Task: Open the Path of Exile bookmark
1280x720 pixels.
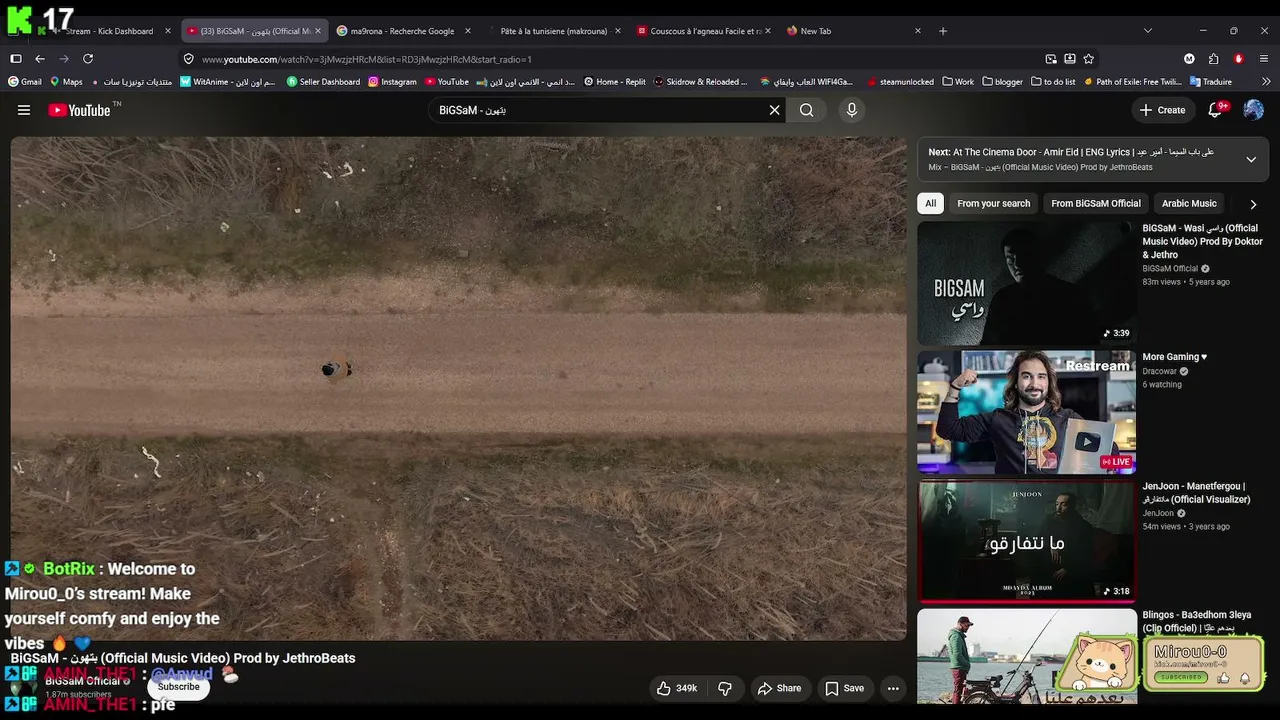Action: pyautogui.click(x=1133, y=82)
